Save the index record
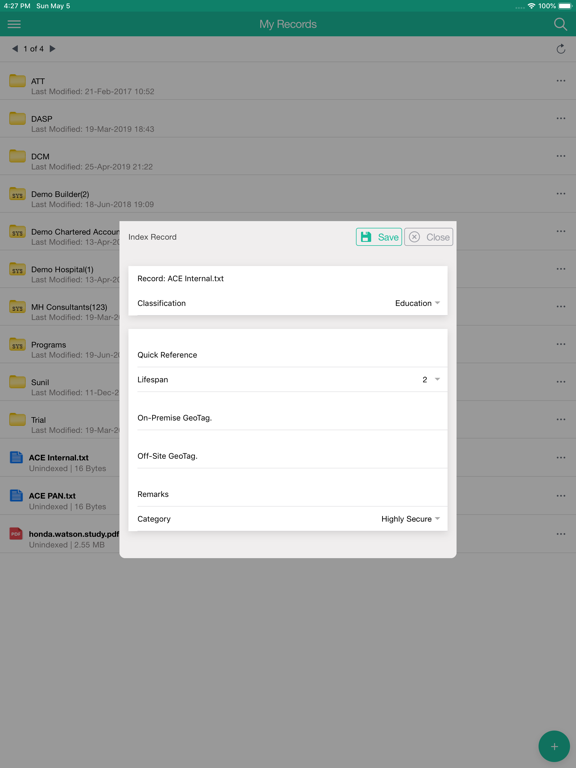This screenshot has height=768, width=576. (x=379, y=237)
